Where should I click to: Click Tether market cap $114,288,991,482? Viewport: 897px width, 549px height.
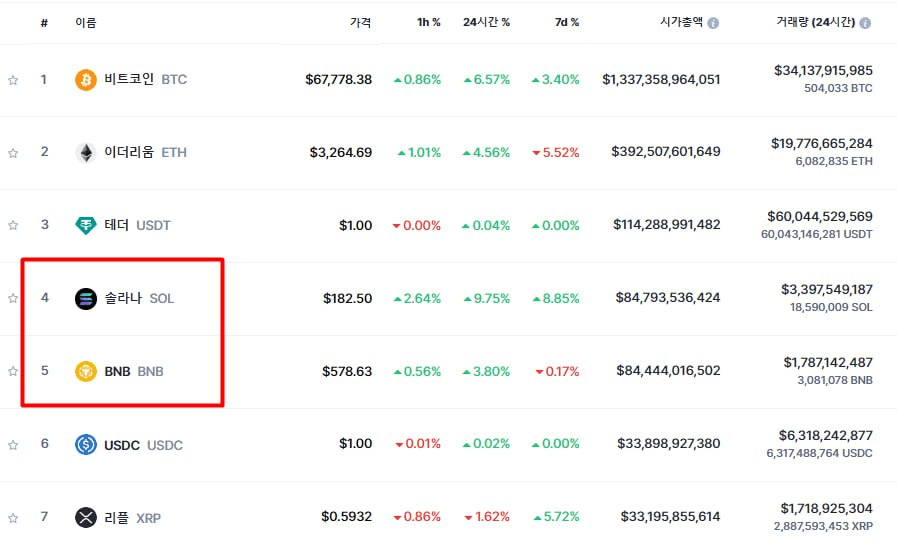[667, 225]
